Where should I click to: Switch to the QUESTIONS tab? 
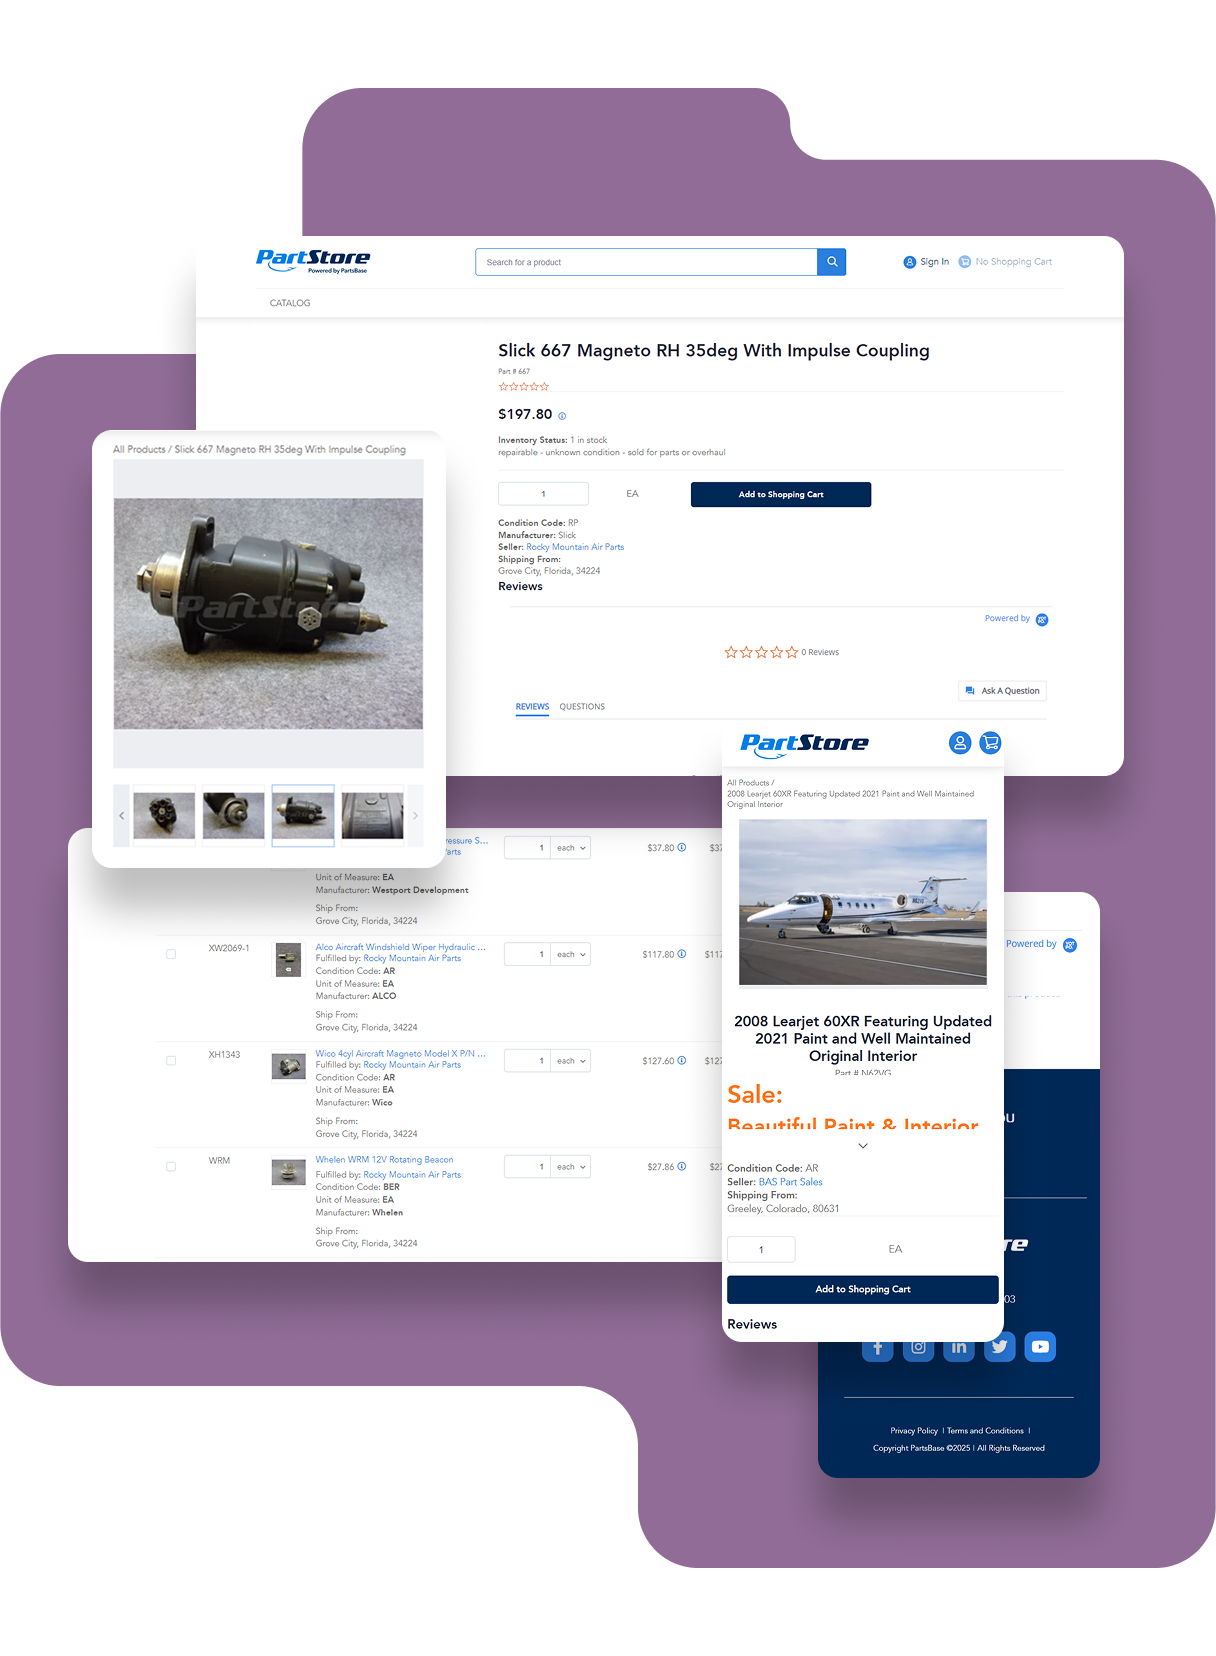click(x=582, y=707)
